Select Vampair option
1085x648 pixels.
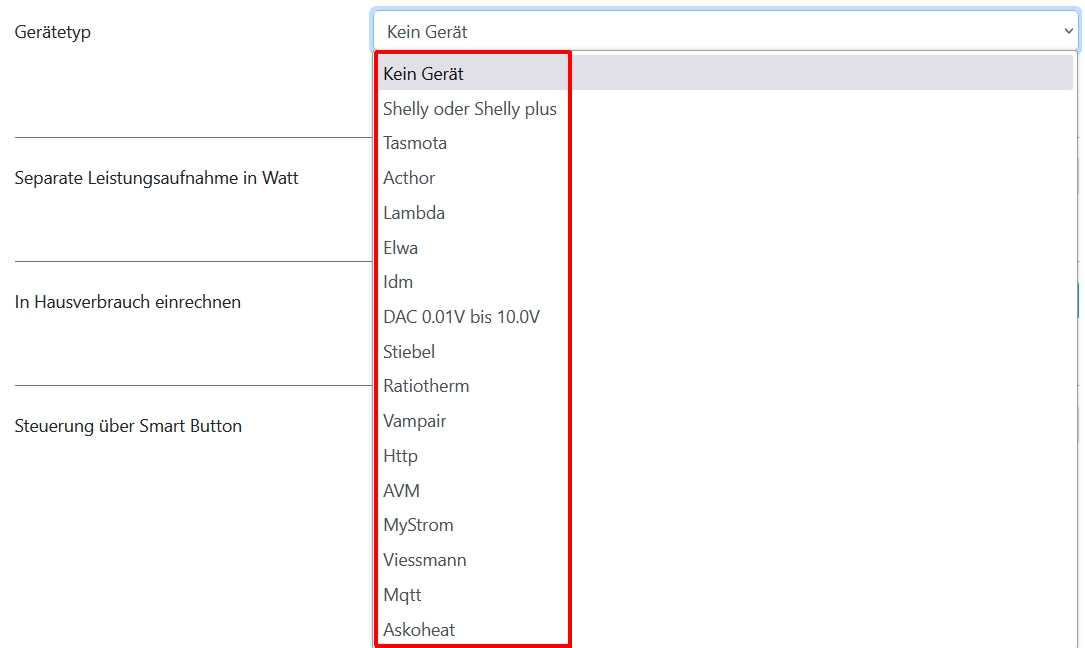[x=725, y=421]
